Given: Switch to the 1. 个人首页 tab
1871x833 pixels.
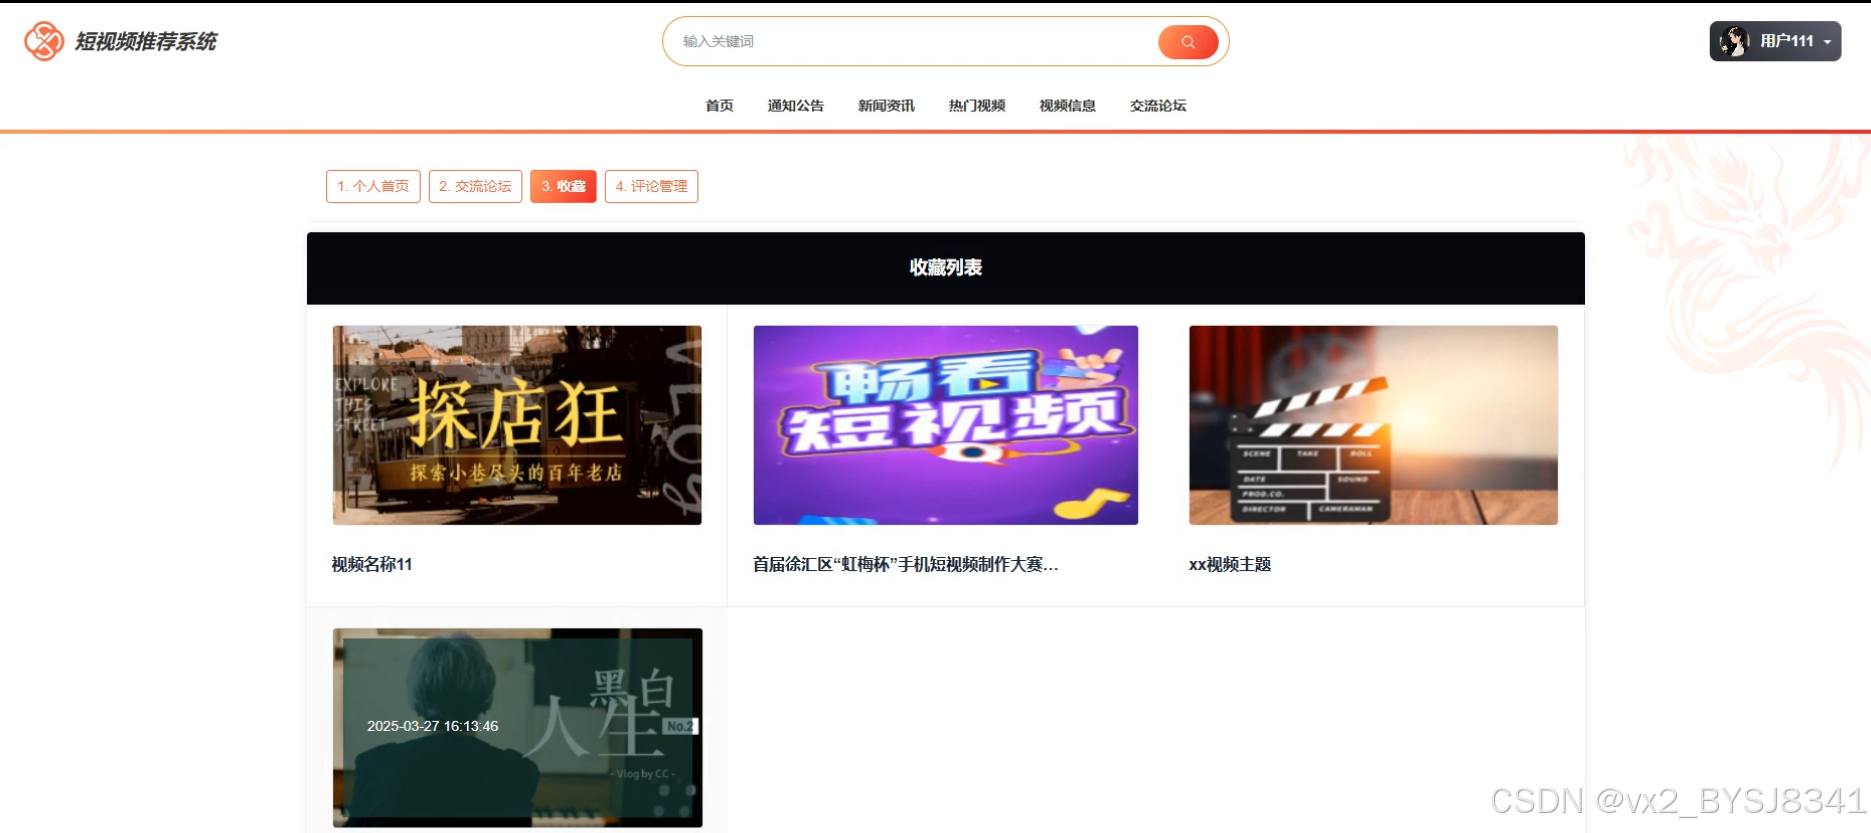Looking at the screenshot, I should click(x=373, y=186).
